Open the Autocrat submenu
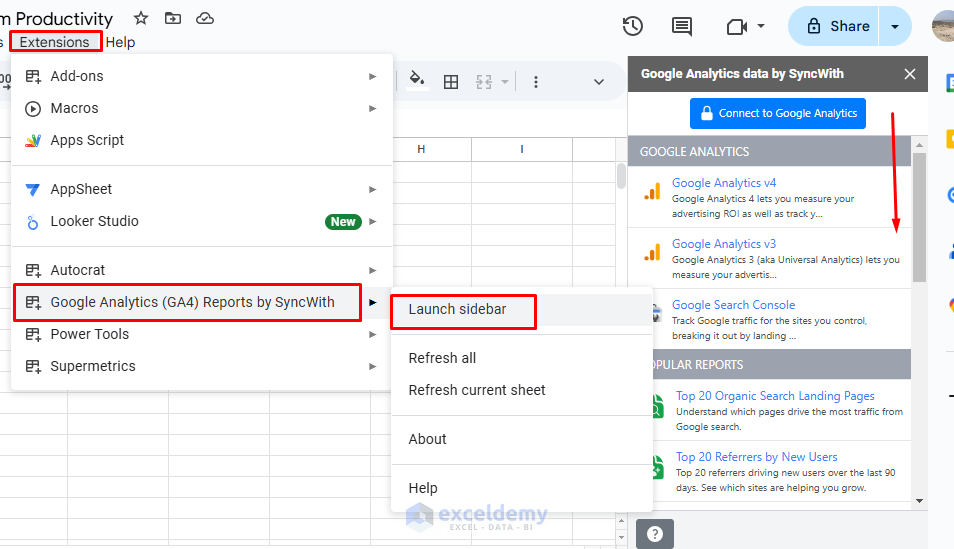This screenshot has height=549, width=954. click(x=201, y=270)
